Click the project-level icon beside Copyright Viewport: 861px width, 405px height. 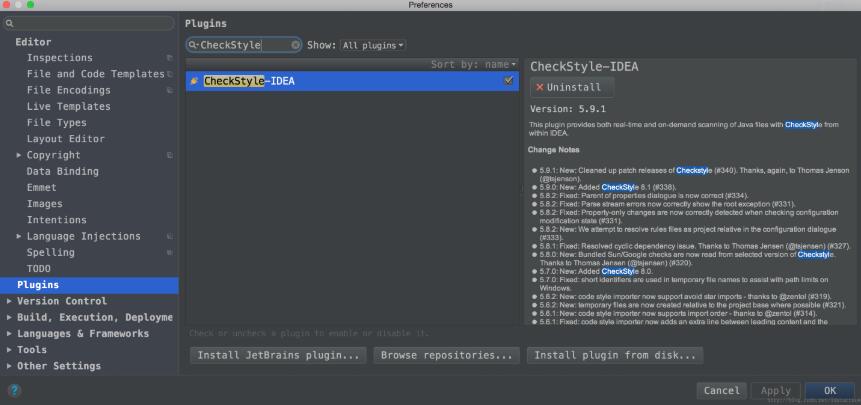[x=169, y=155]
